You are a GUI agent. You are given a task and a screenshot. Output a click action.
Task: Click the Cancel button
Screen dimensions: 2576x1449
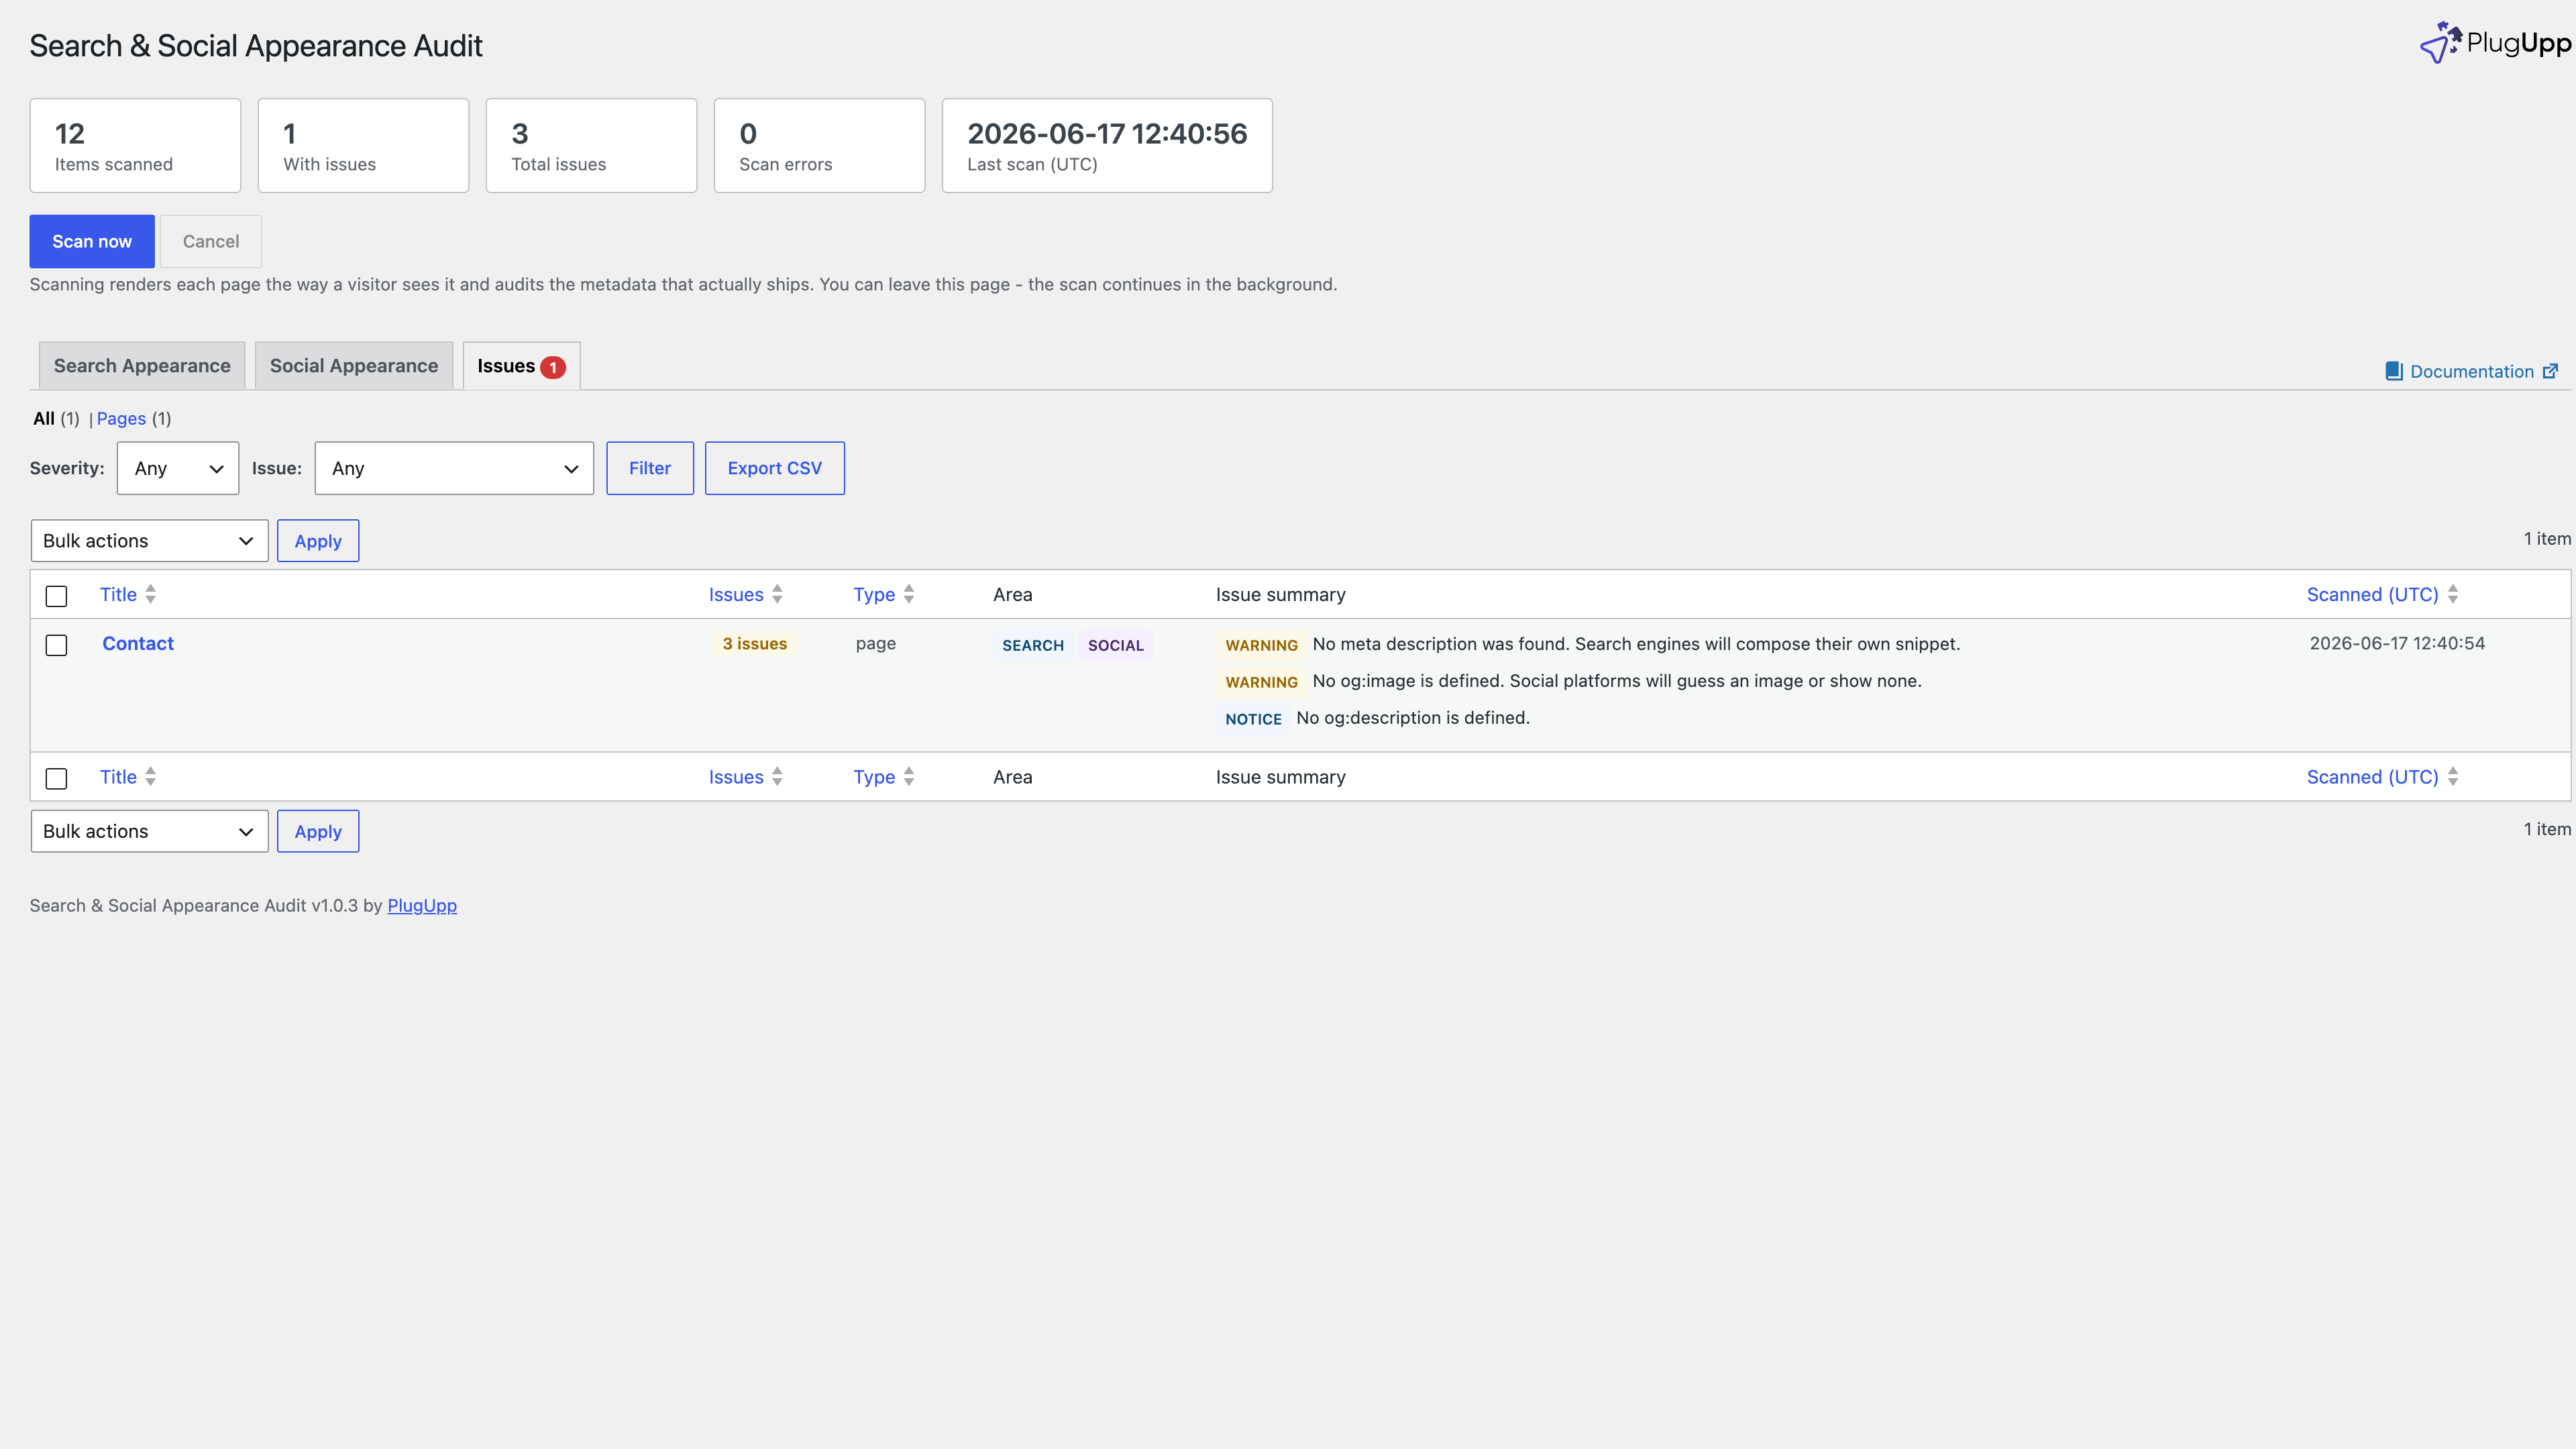[x=211, y=241]
